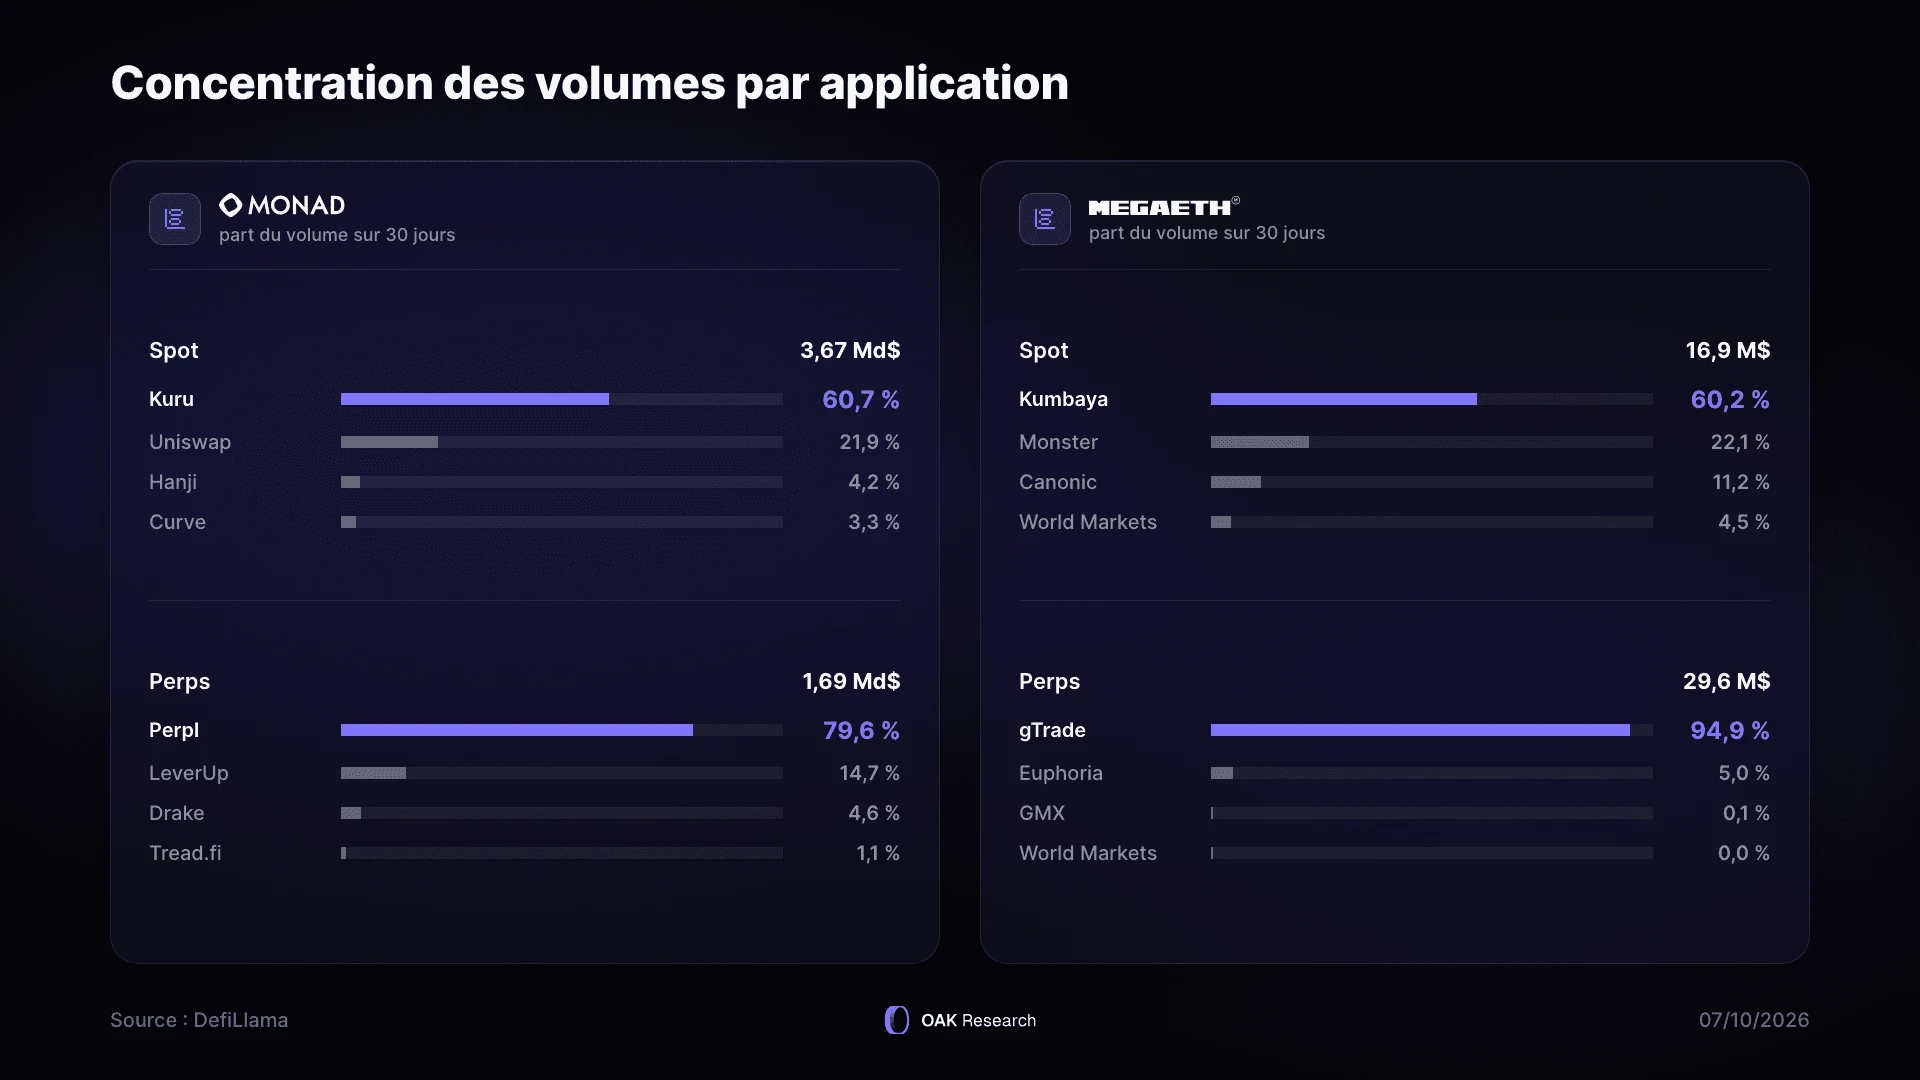Screen dimensions: 1920x1080
Task: Click the "Perpl" row label
Action: click(174, 730)
